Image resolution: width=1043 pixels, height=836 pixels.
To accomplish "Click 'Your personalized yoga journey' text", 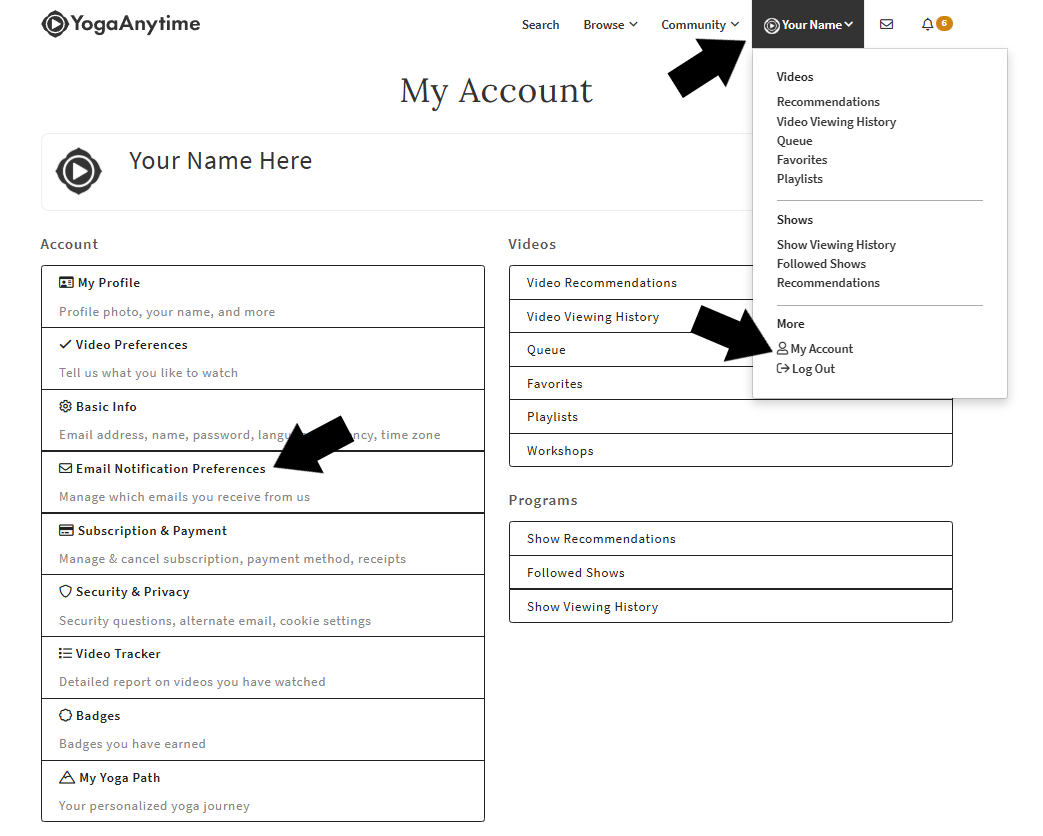I will pyautogui.click(x=154, y=805).
